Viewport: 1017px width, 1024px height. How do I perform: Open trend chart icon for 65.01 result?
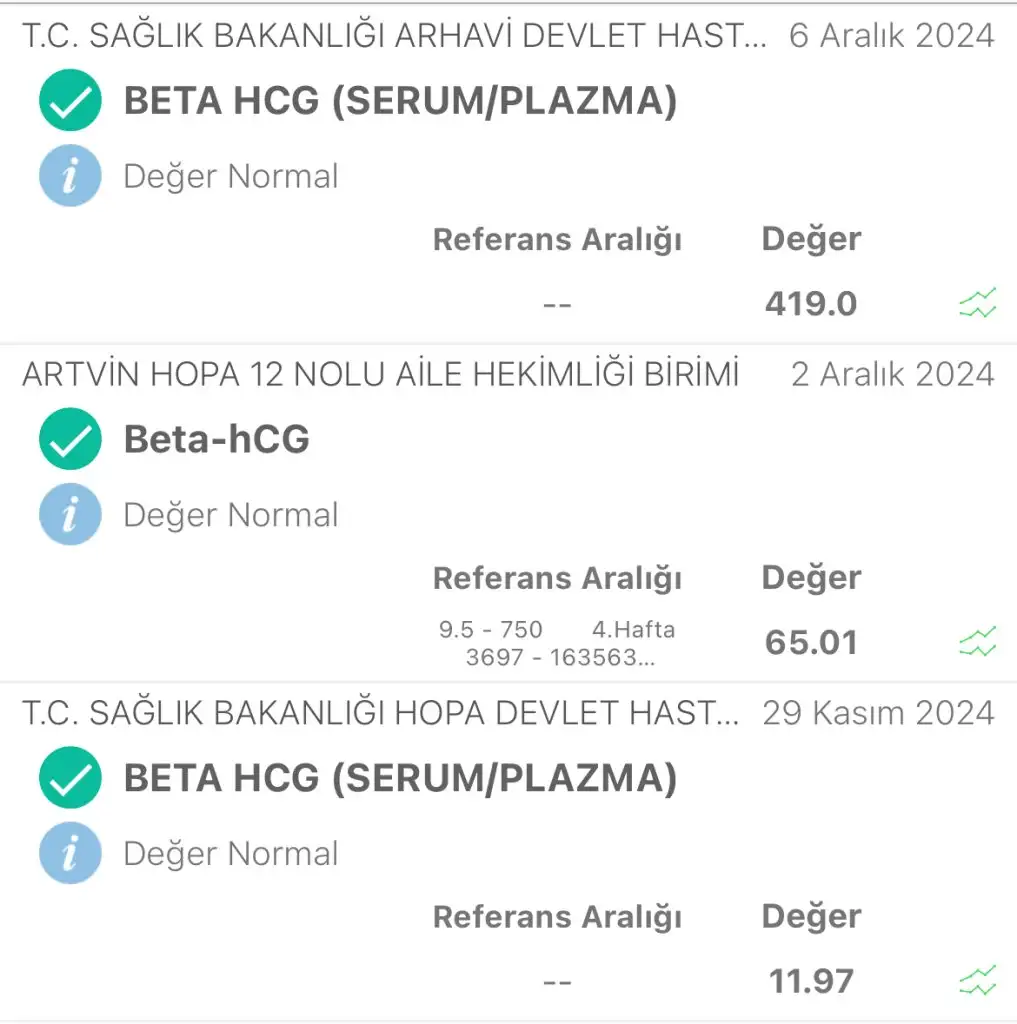[977, 641]
